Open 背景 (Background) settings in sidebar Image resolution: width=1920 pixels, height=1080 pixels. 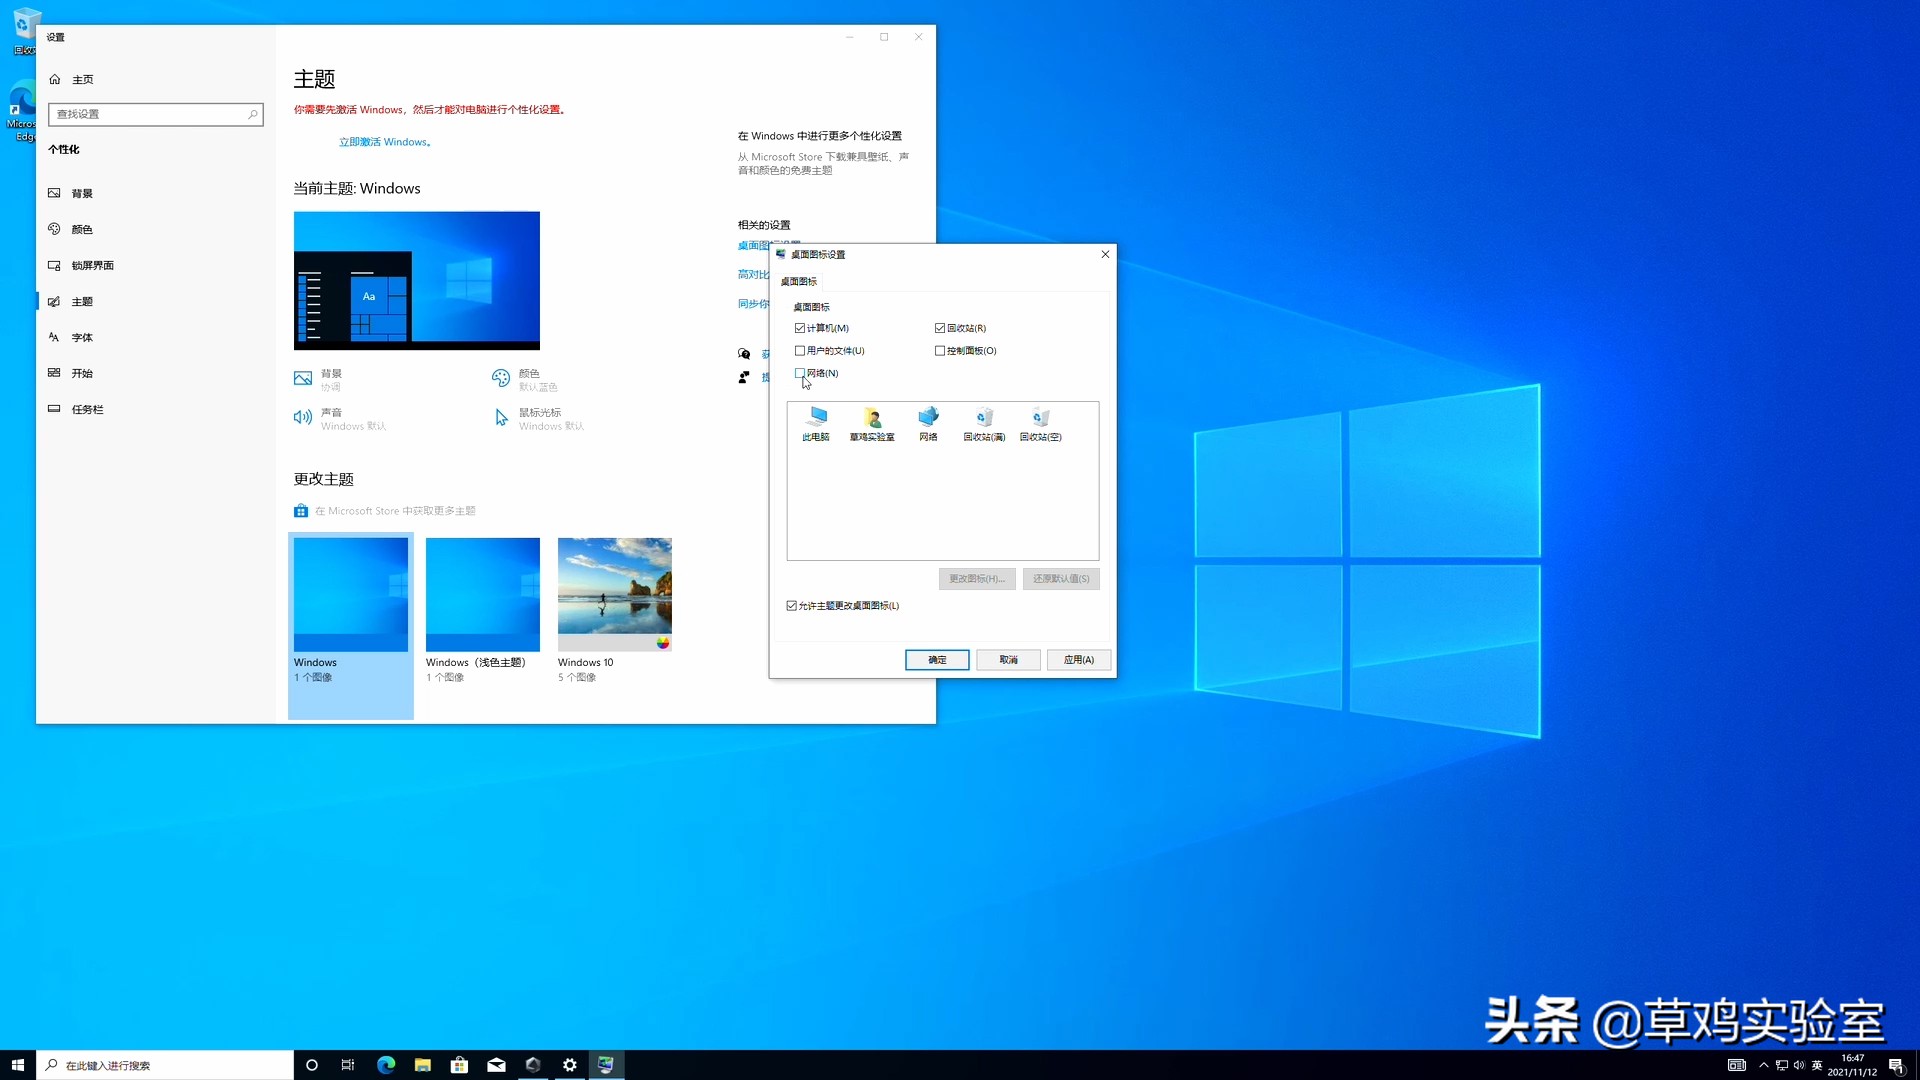click(x=84, y=192)
